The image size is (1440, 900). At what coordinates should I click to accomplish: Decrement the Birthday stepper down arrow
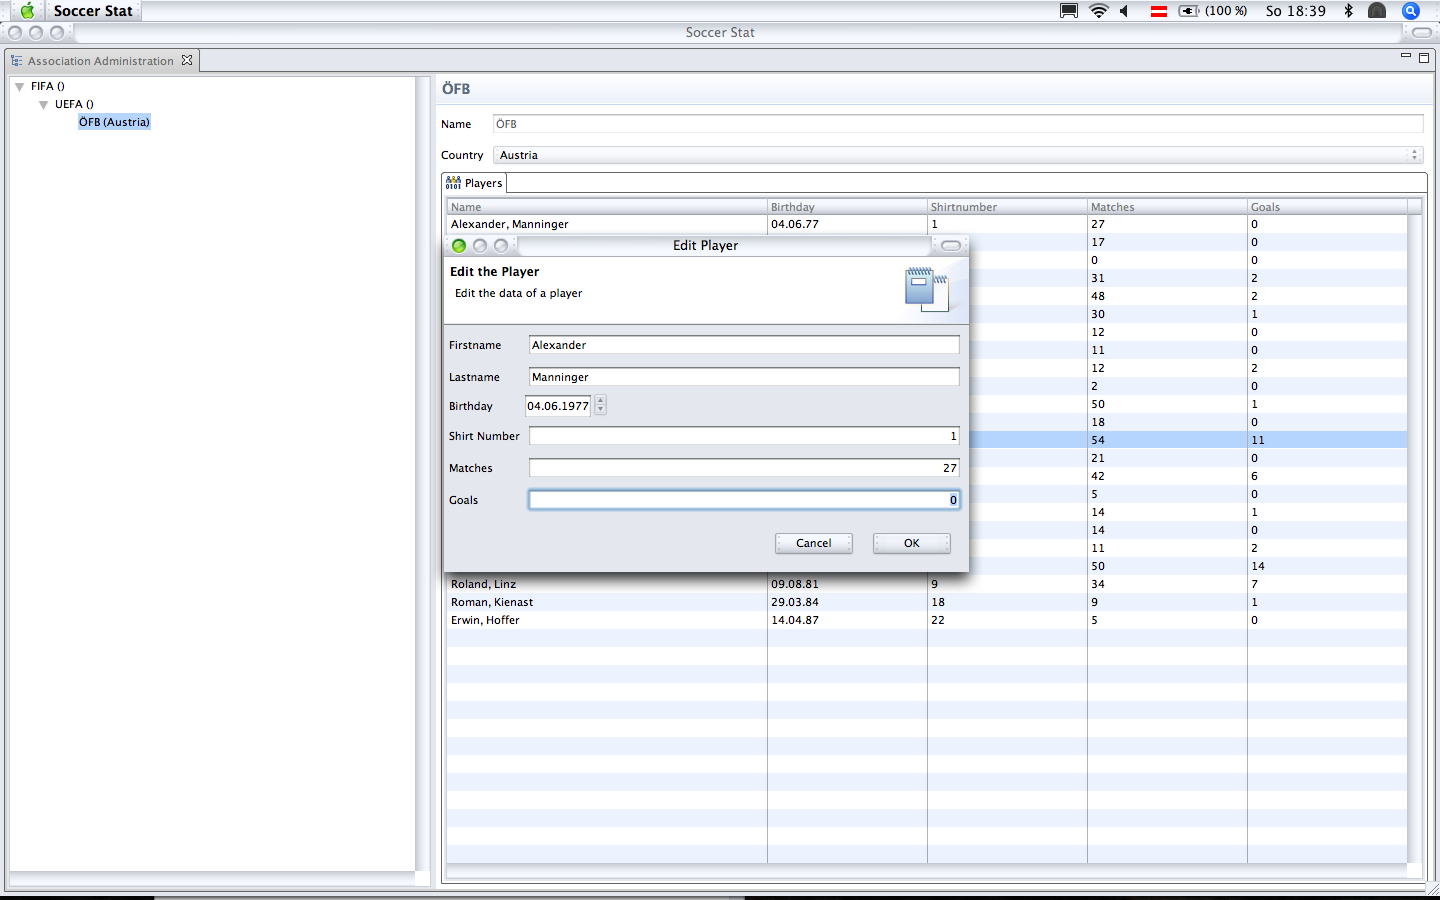click(x=600, y=410)
